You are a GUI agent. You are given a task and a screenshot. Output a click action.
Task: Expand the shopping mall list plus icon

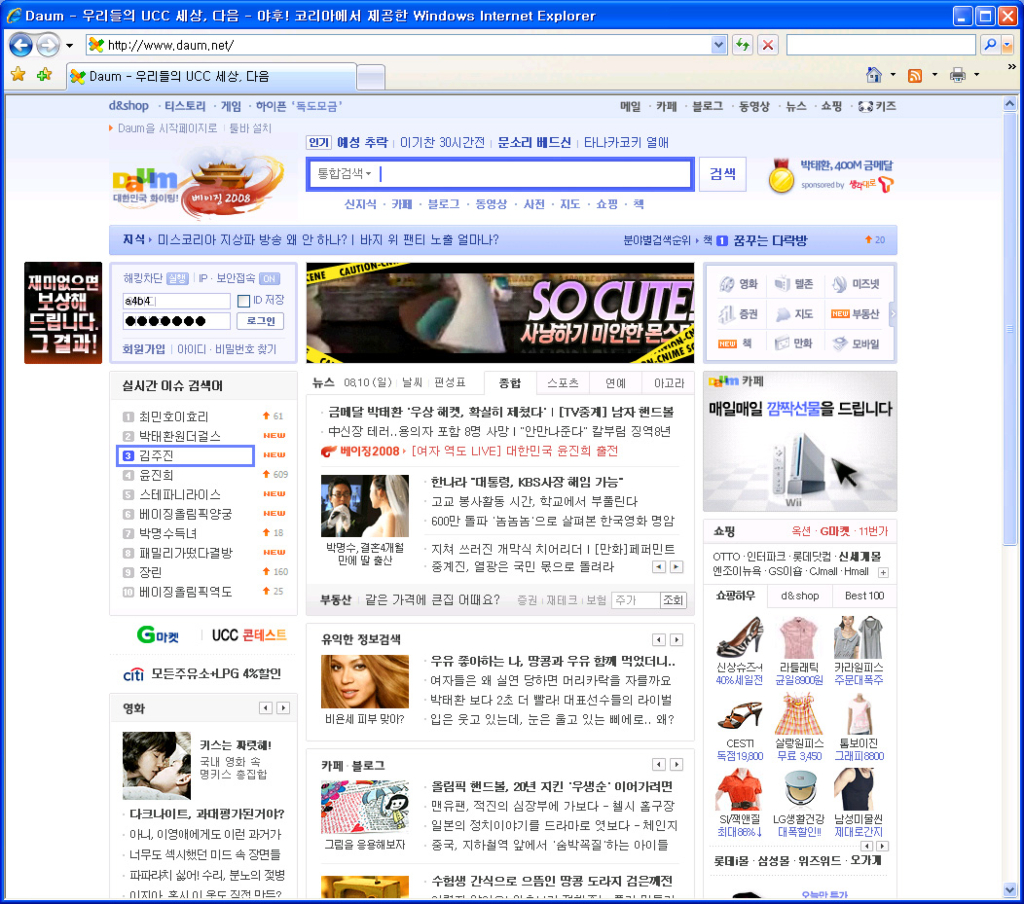pyautogui.click(x=883, y=573)
